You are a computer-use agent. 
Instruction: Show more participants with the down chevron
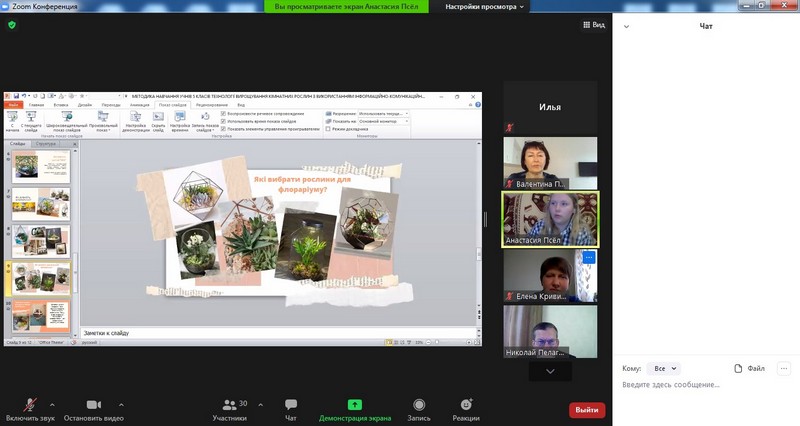tap(550, 371)
